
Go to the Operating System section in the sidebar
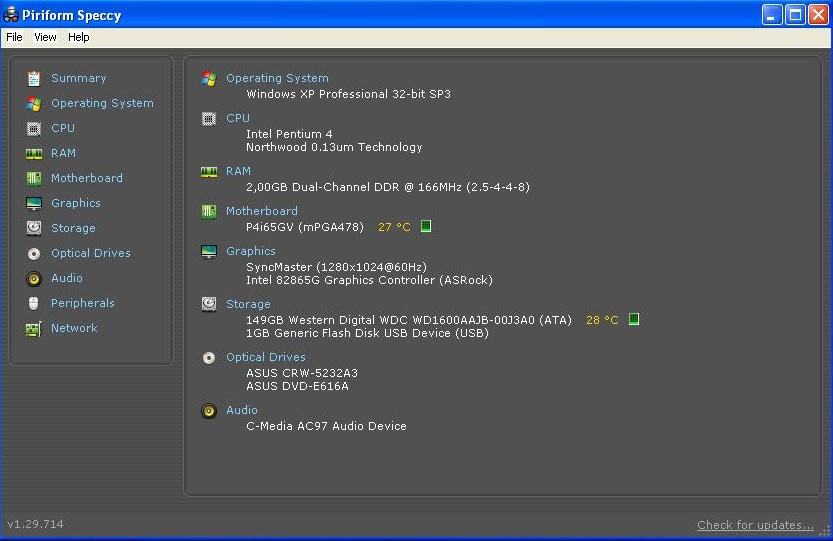coord(102,103)
